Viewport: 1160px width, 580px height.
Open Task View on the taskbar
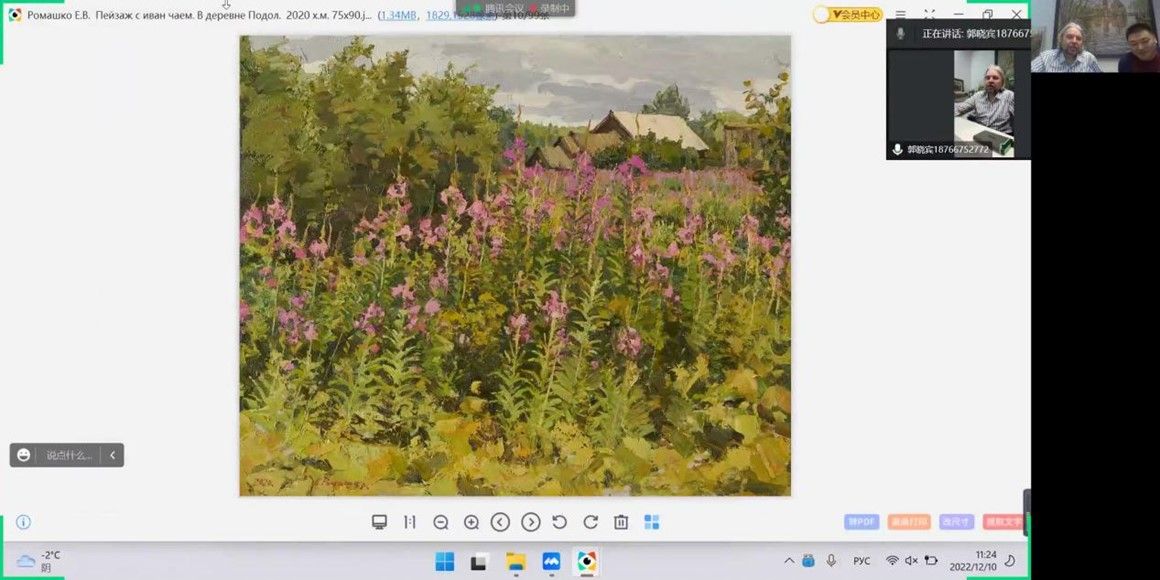point(479,562)
